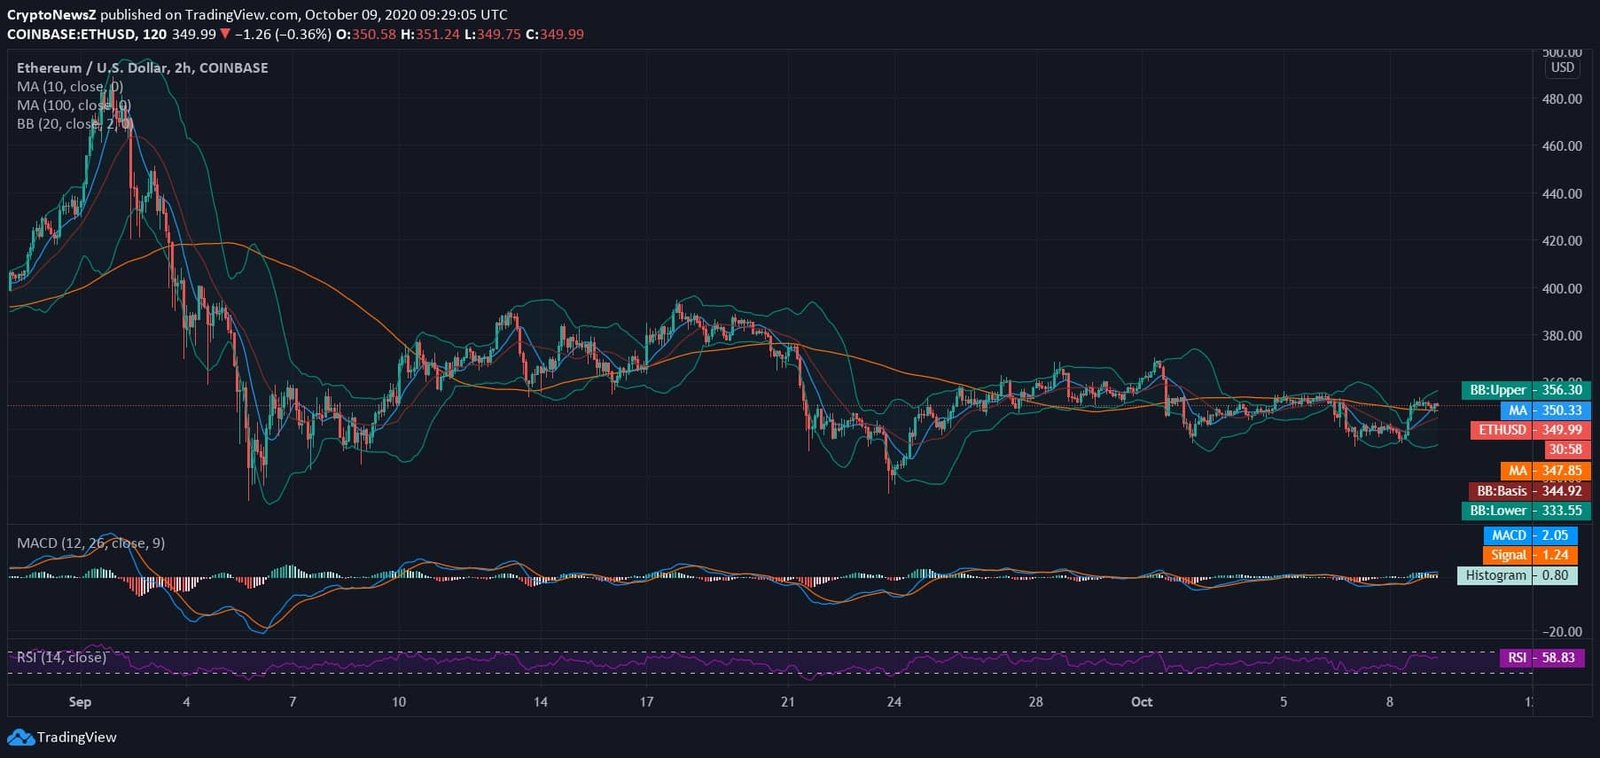Click the ETHUSD 349.99 price tag

(1530, 430)
